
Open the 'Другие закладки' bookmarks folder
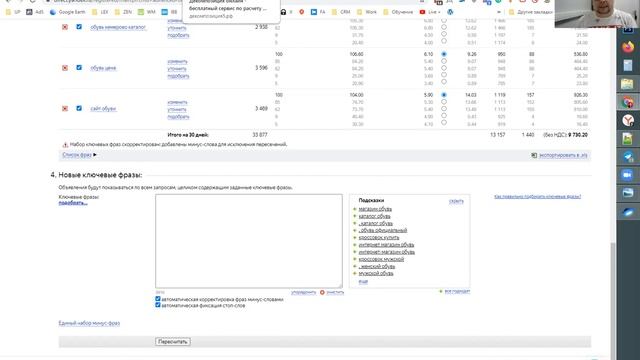[x=530, y=12]
